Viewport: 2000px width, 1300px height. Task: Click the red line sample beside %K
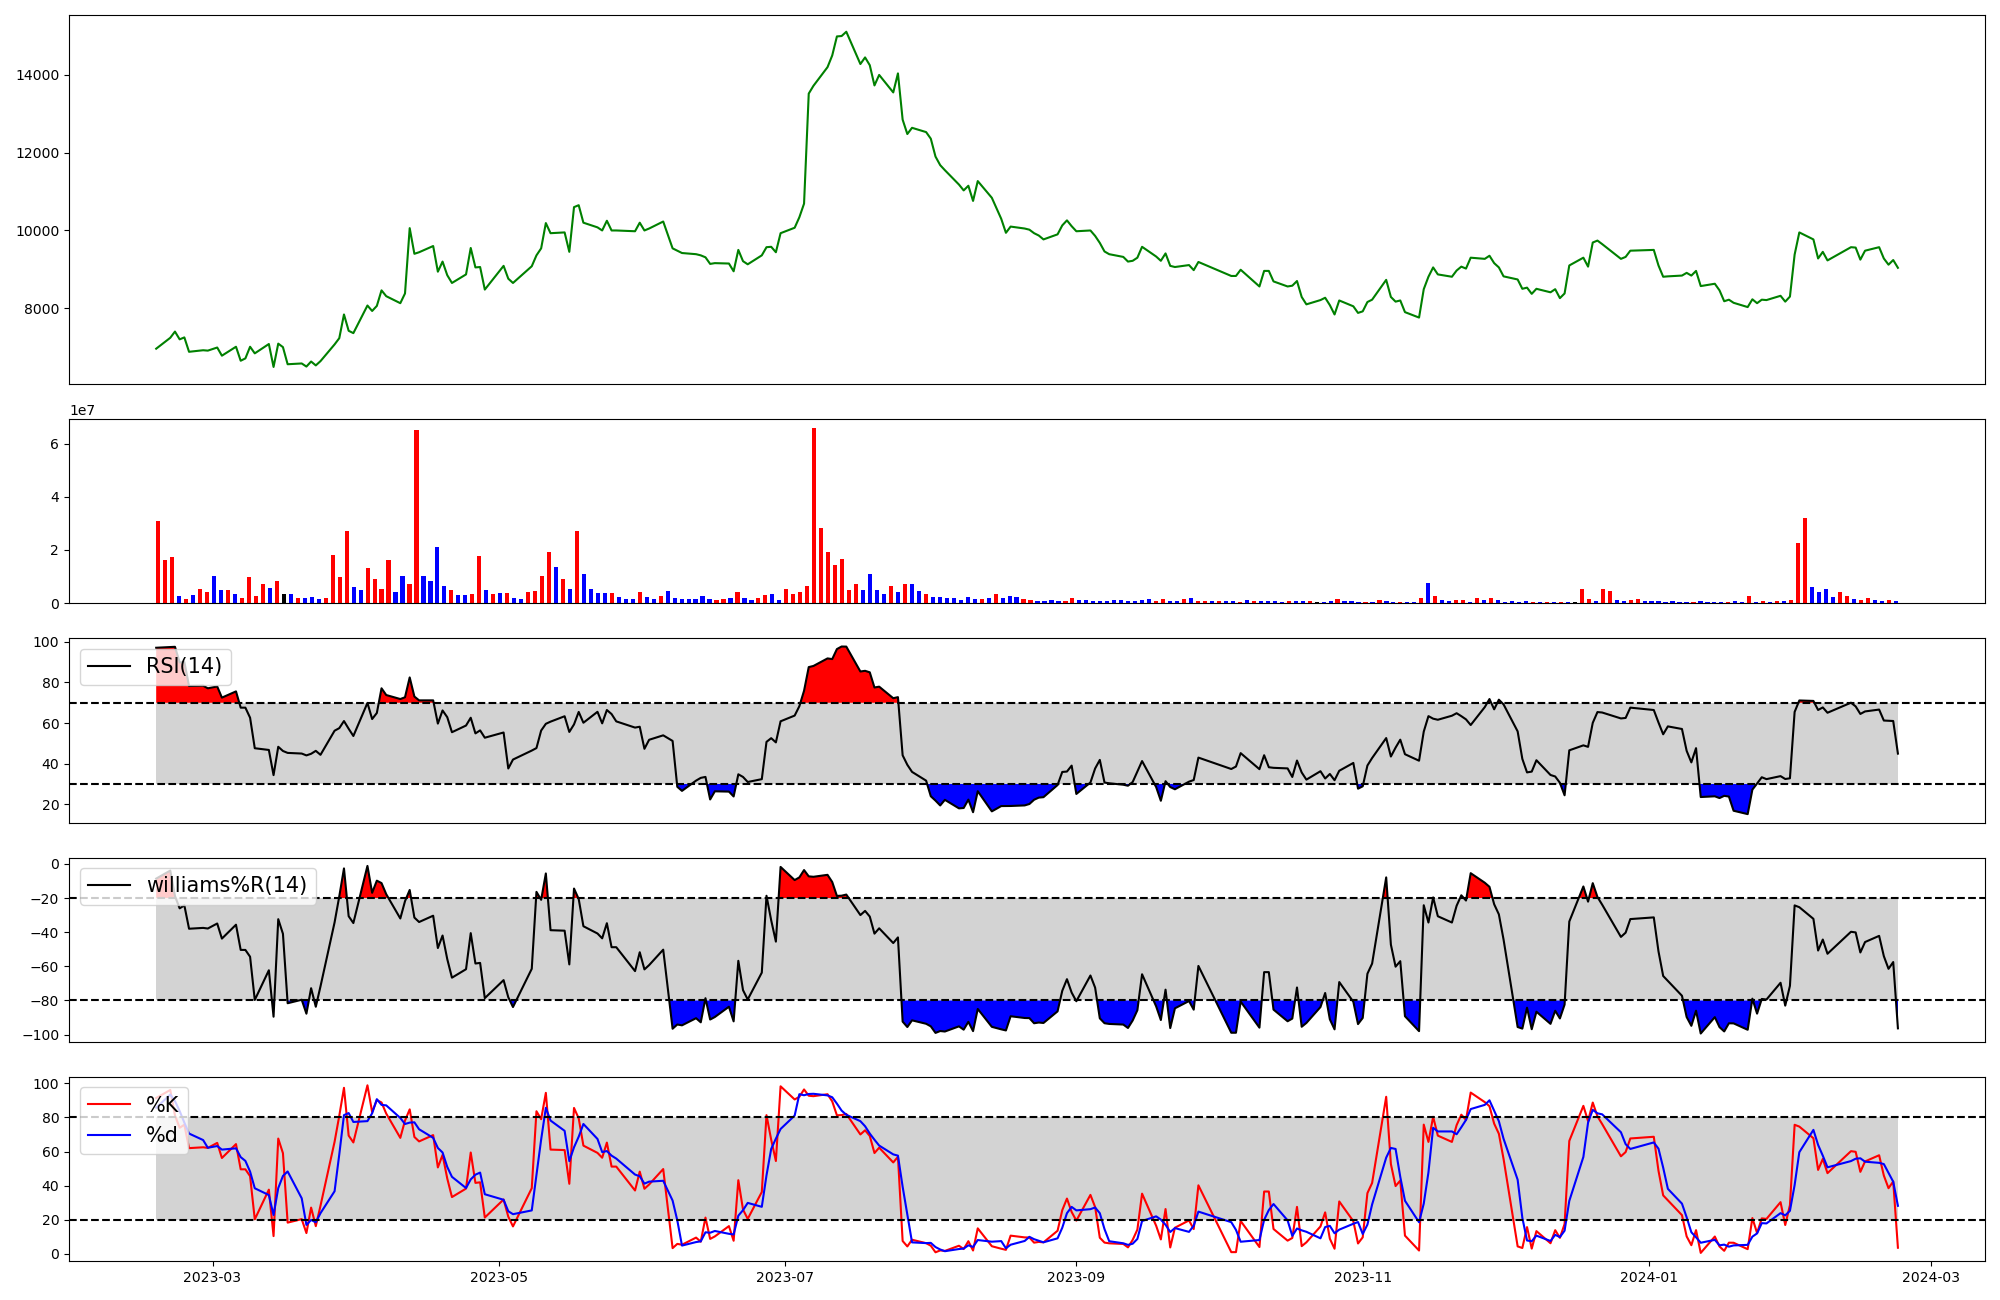[x=109, y=1105]
